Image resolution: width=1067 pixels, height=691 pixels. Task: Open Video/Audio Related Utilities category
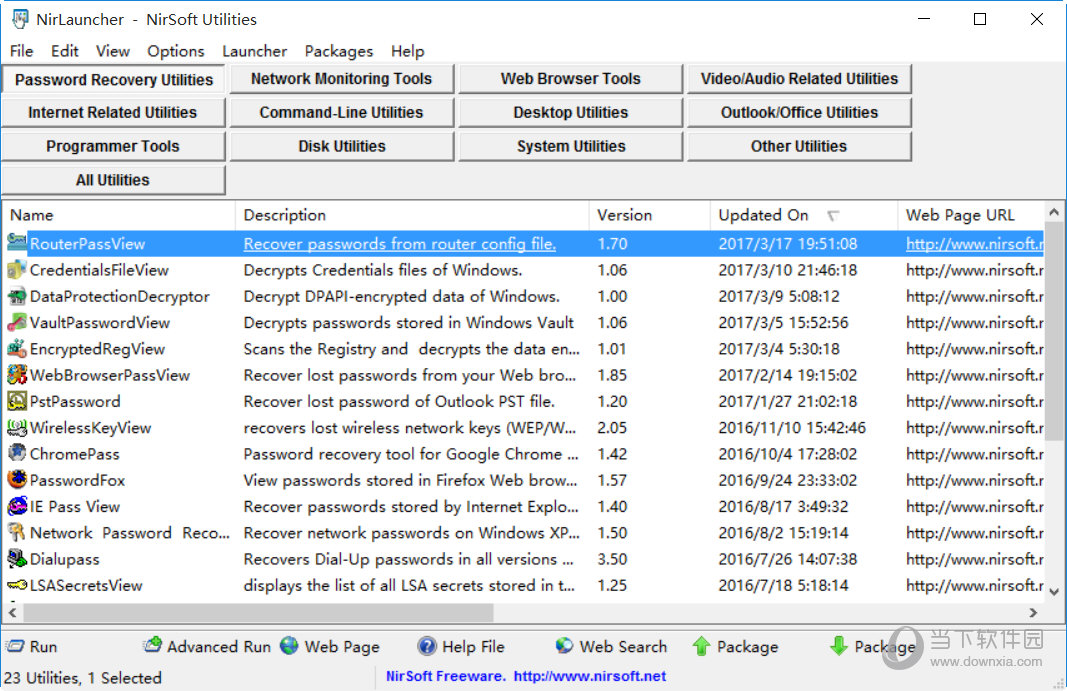click(x=800, y=79)
